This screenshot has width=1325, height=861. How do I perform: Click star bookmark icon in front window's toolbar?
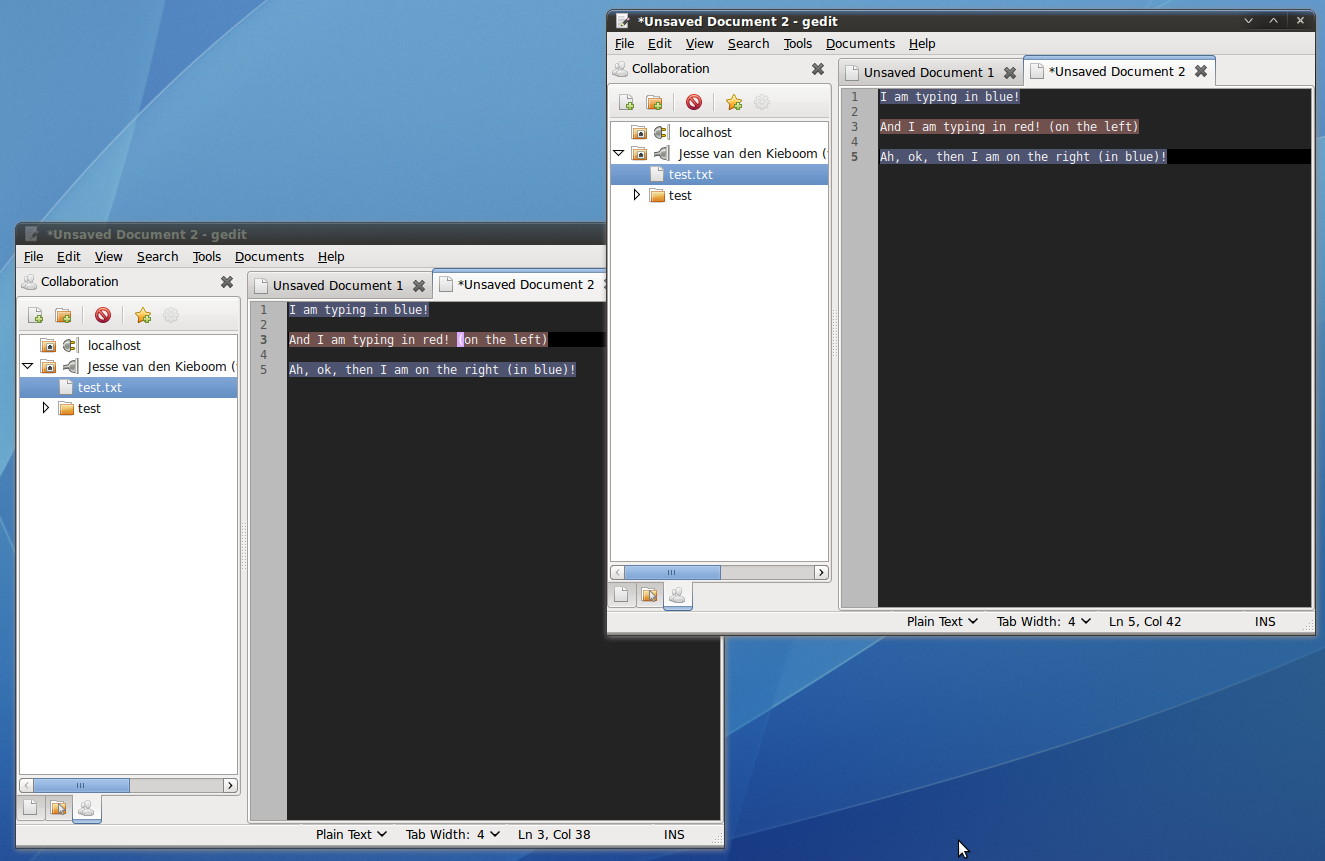[734, 102]
